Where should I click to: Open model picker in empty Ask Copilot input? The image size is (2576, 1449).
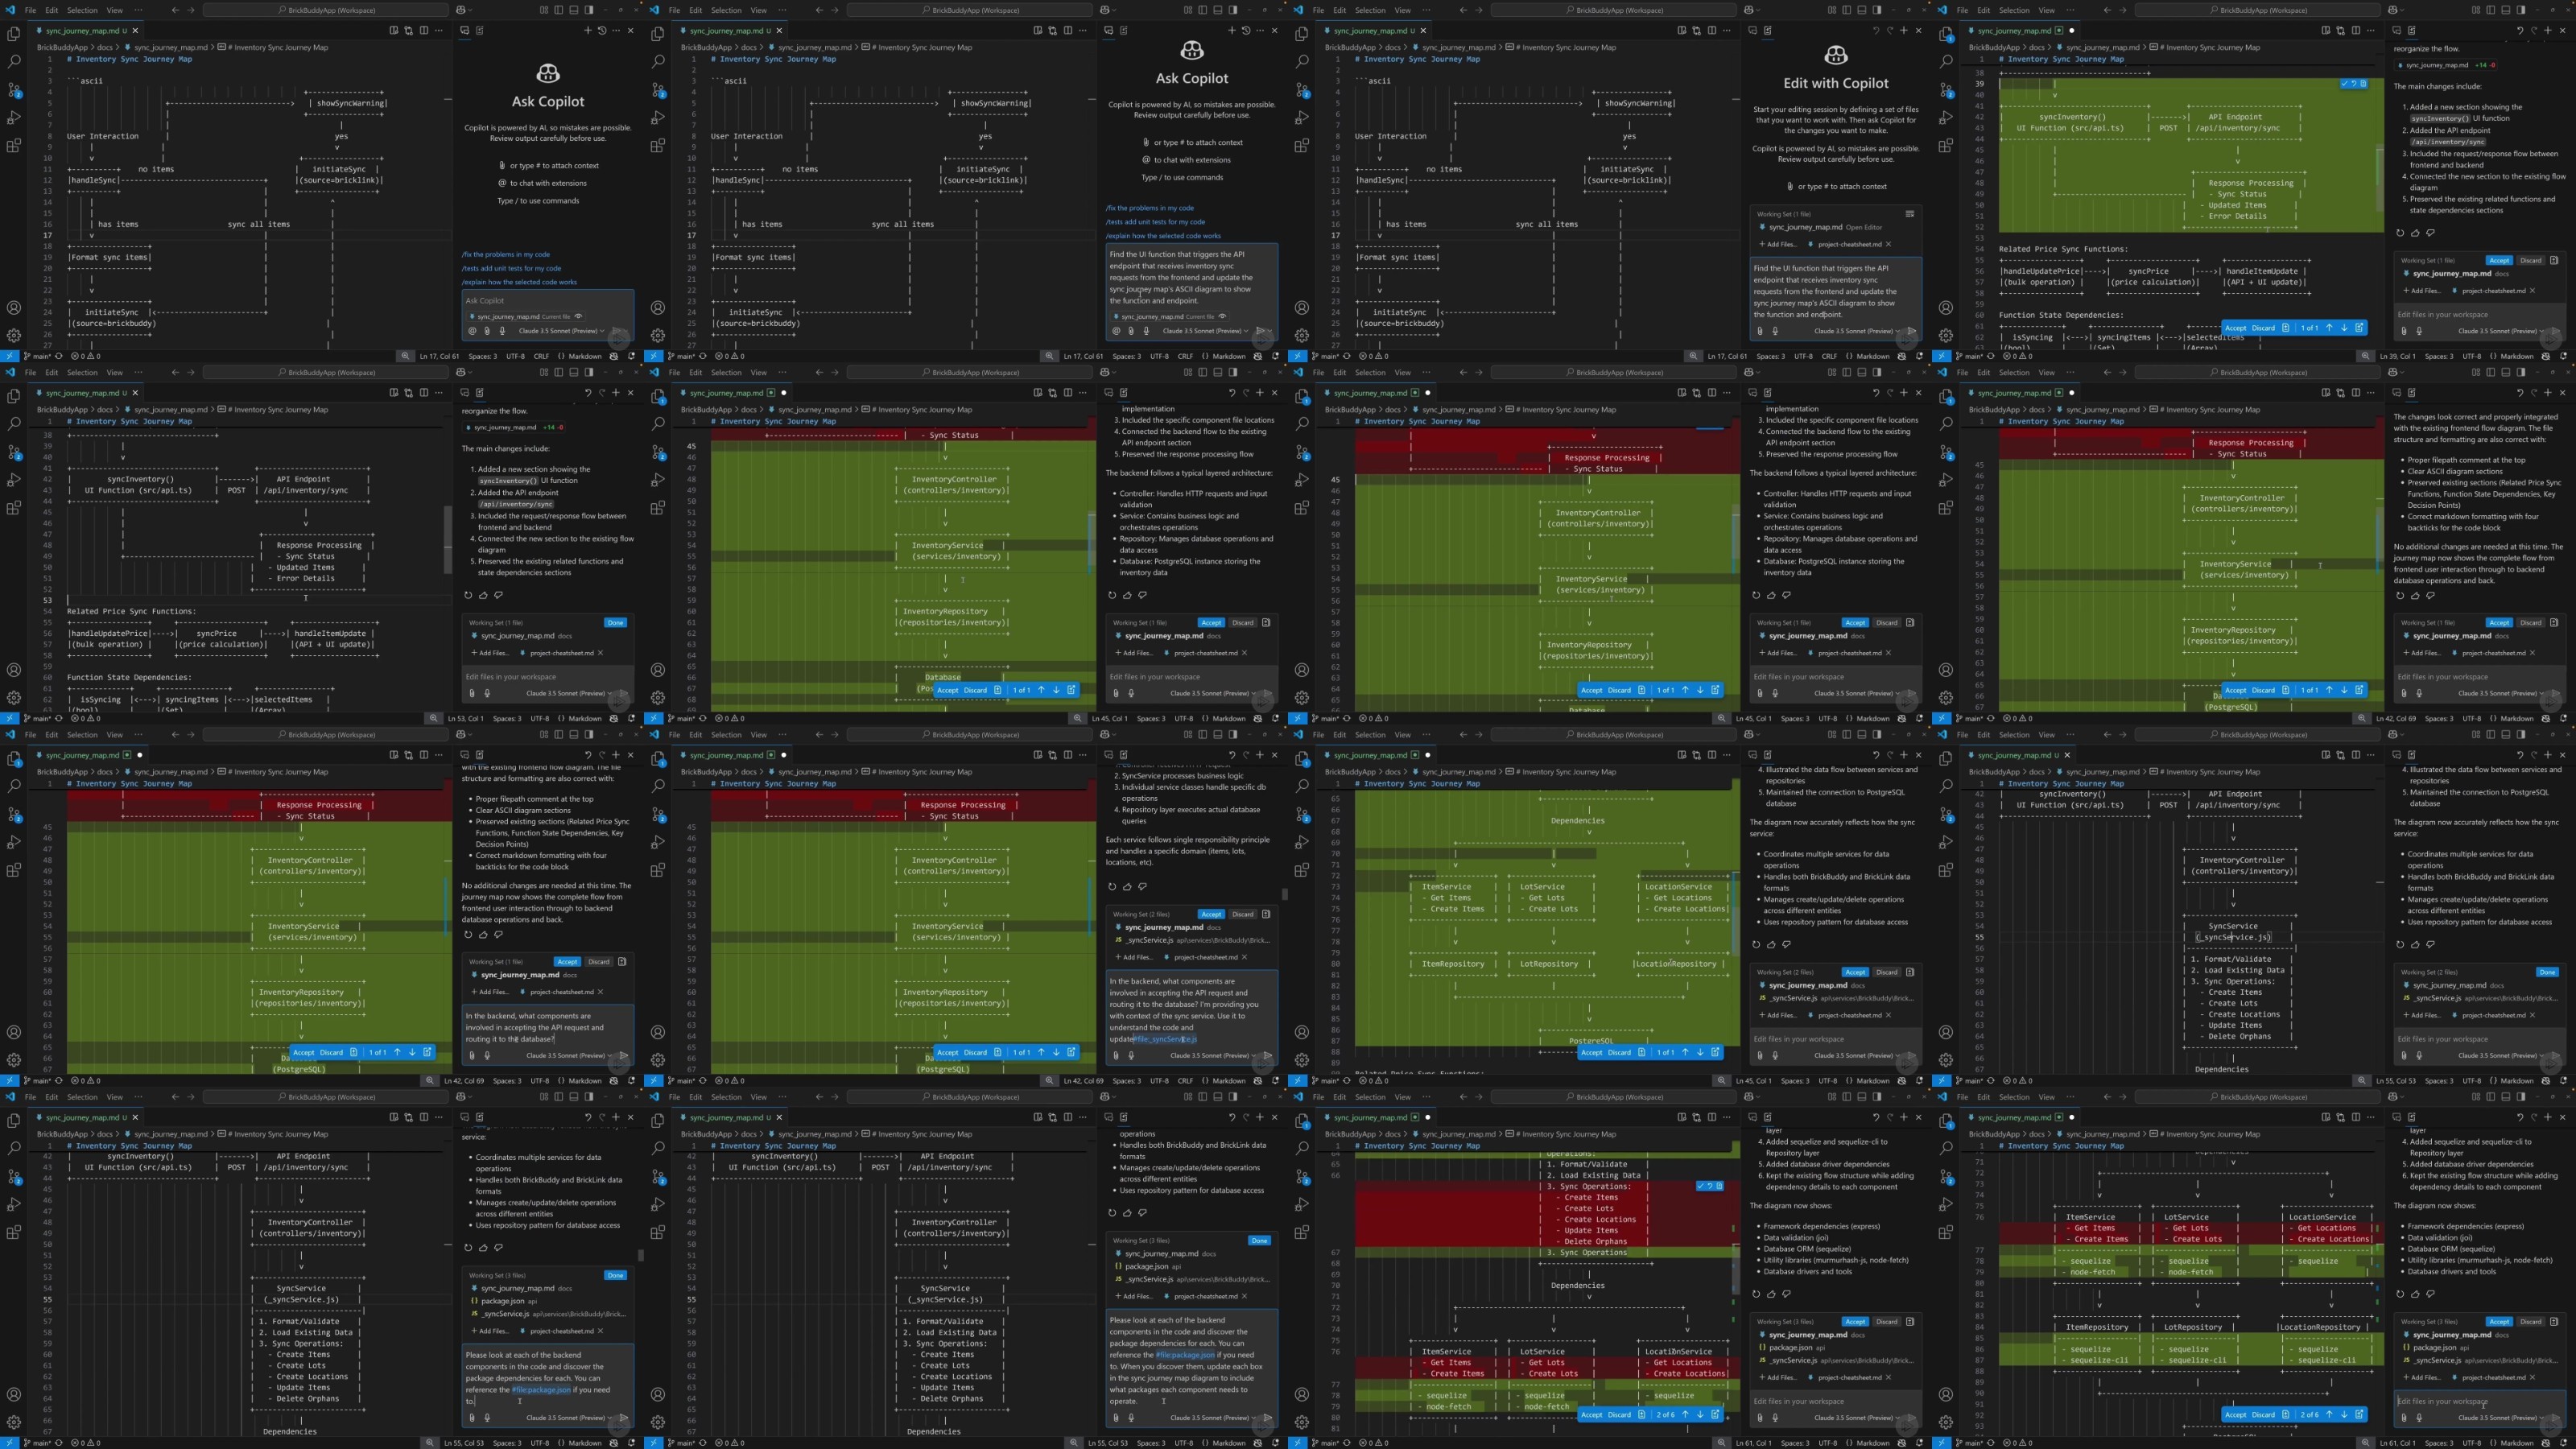pyautogui.click(x=563, y=331)
